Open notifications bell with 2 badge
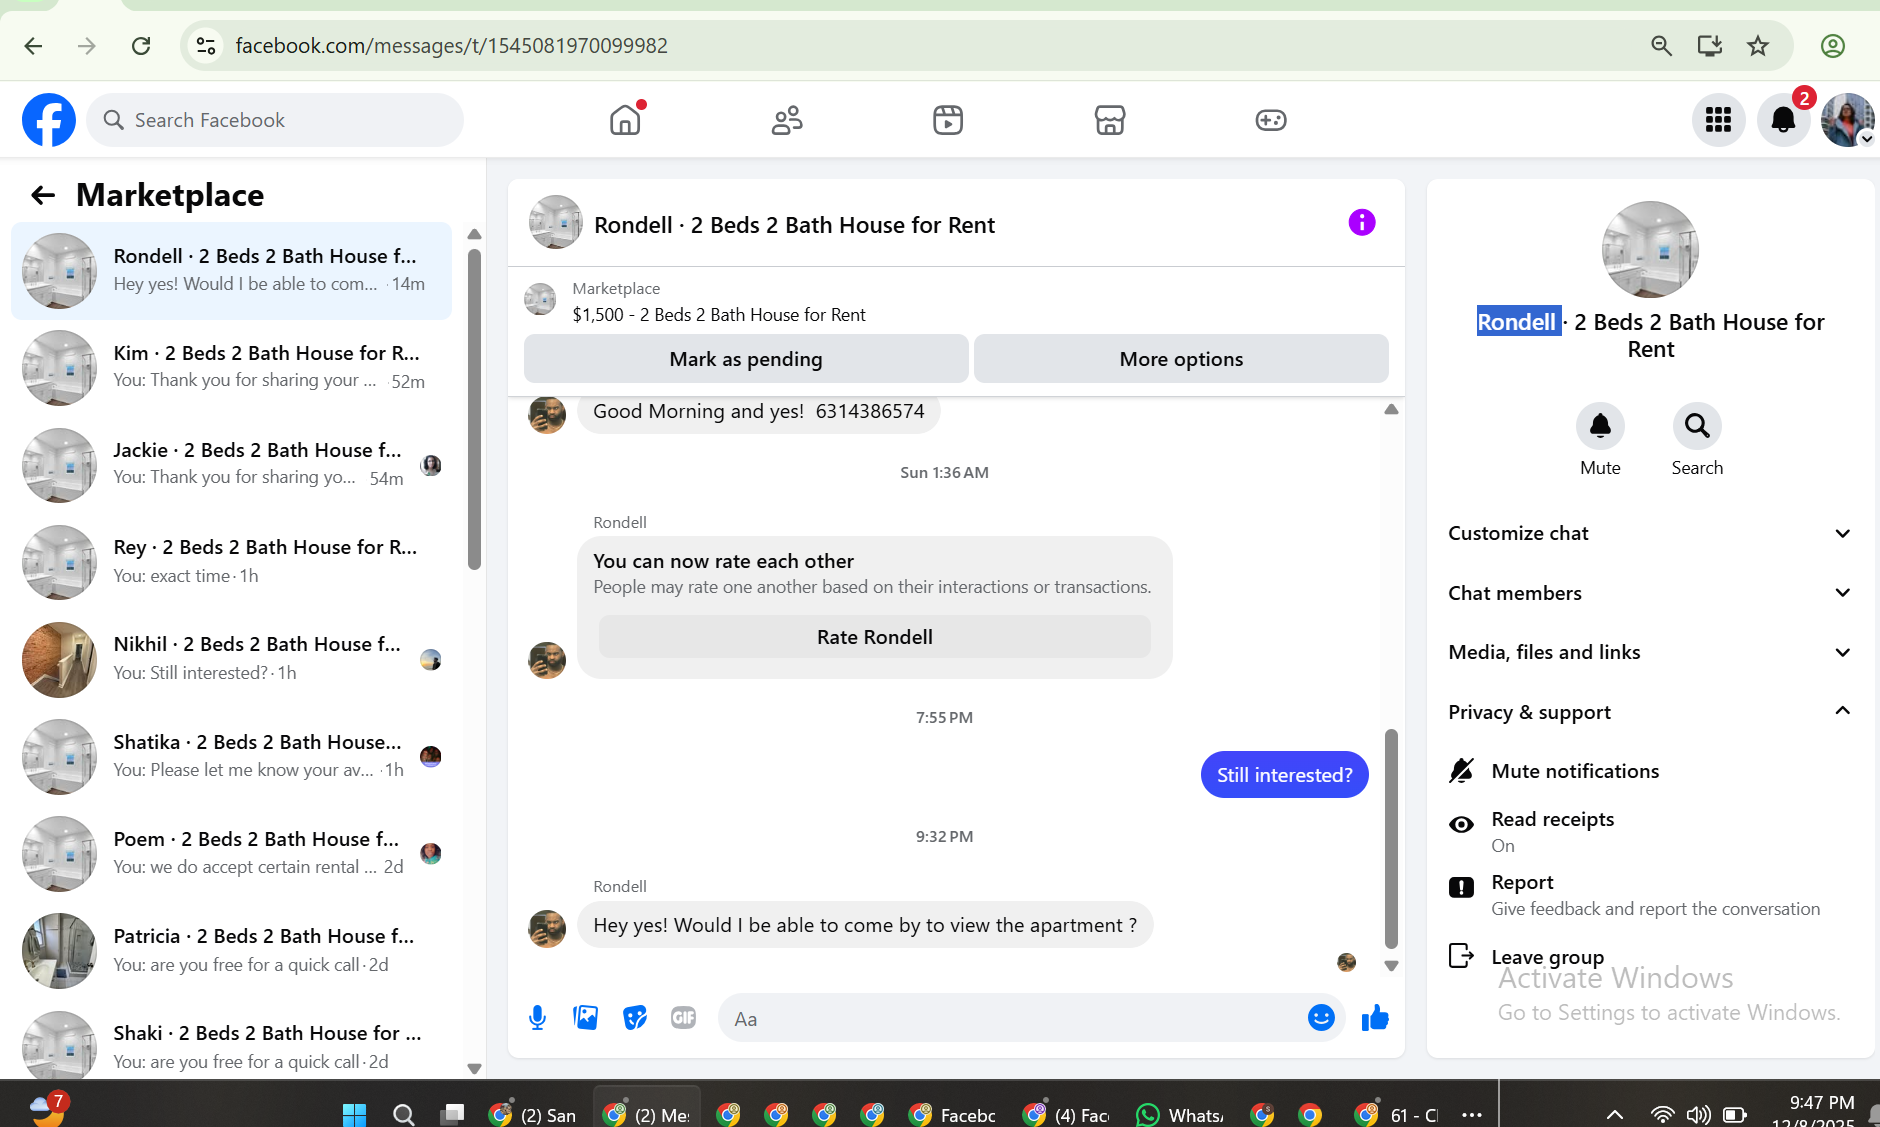This screenshot has width=1880, height=1127. (1784, 120)
